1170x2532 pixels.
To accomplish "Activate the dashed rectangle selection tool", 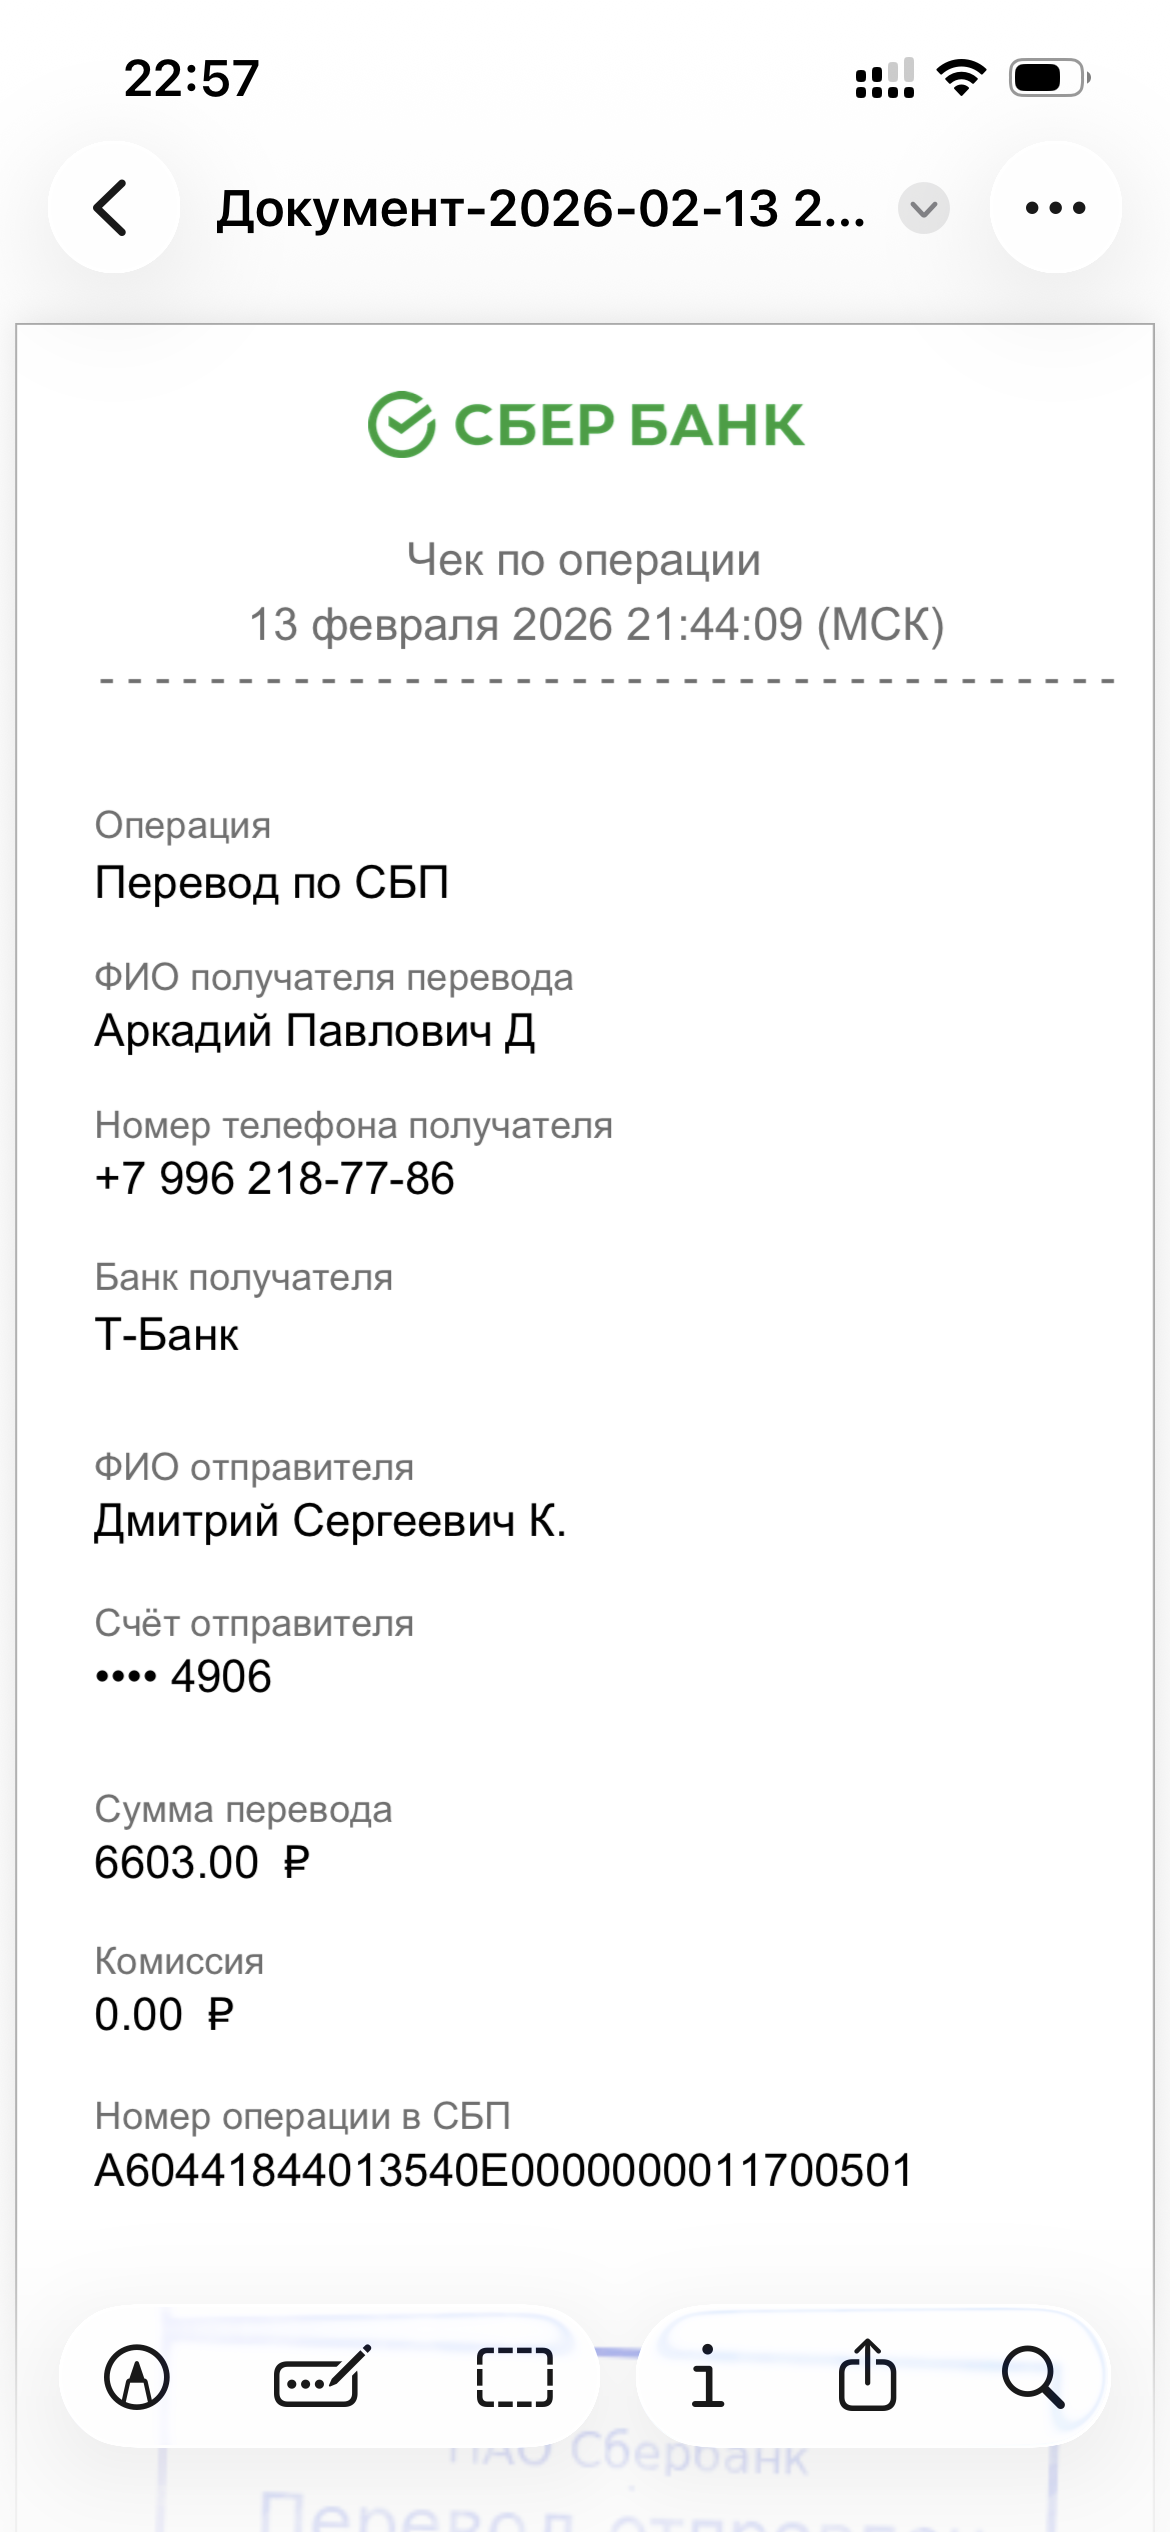I will tap(514, 2376).
